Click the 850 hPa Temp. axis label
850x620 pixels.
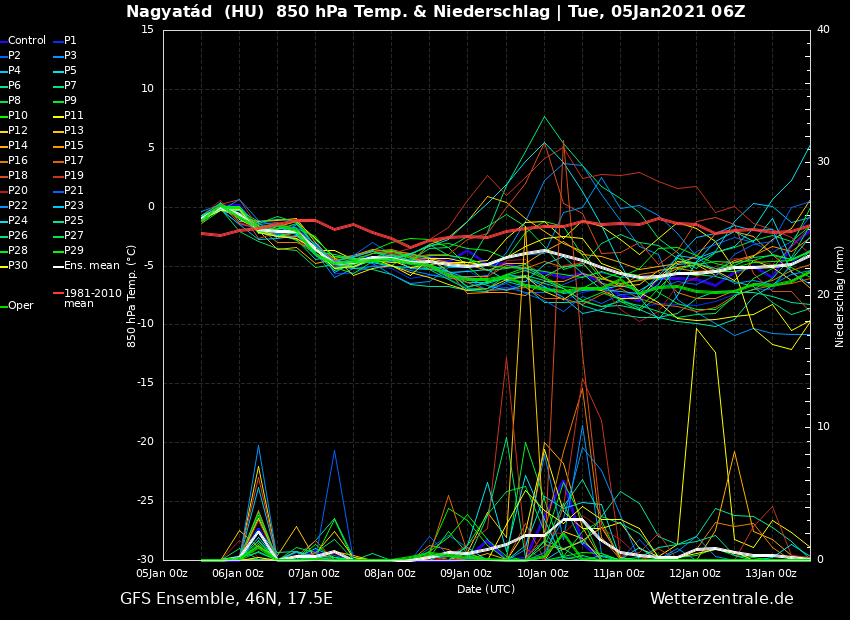132,295
